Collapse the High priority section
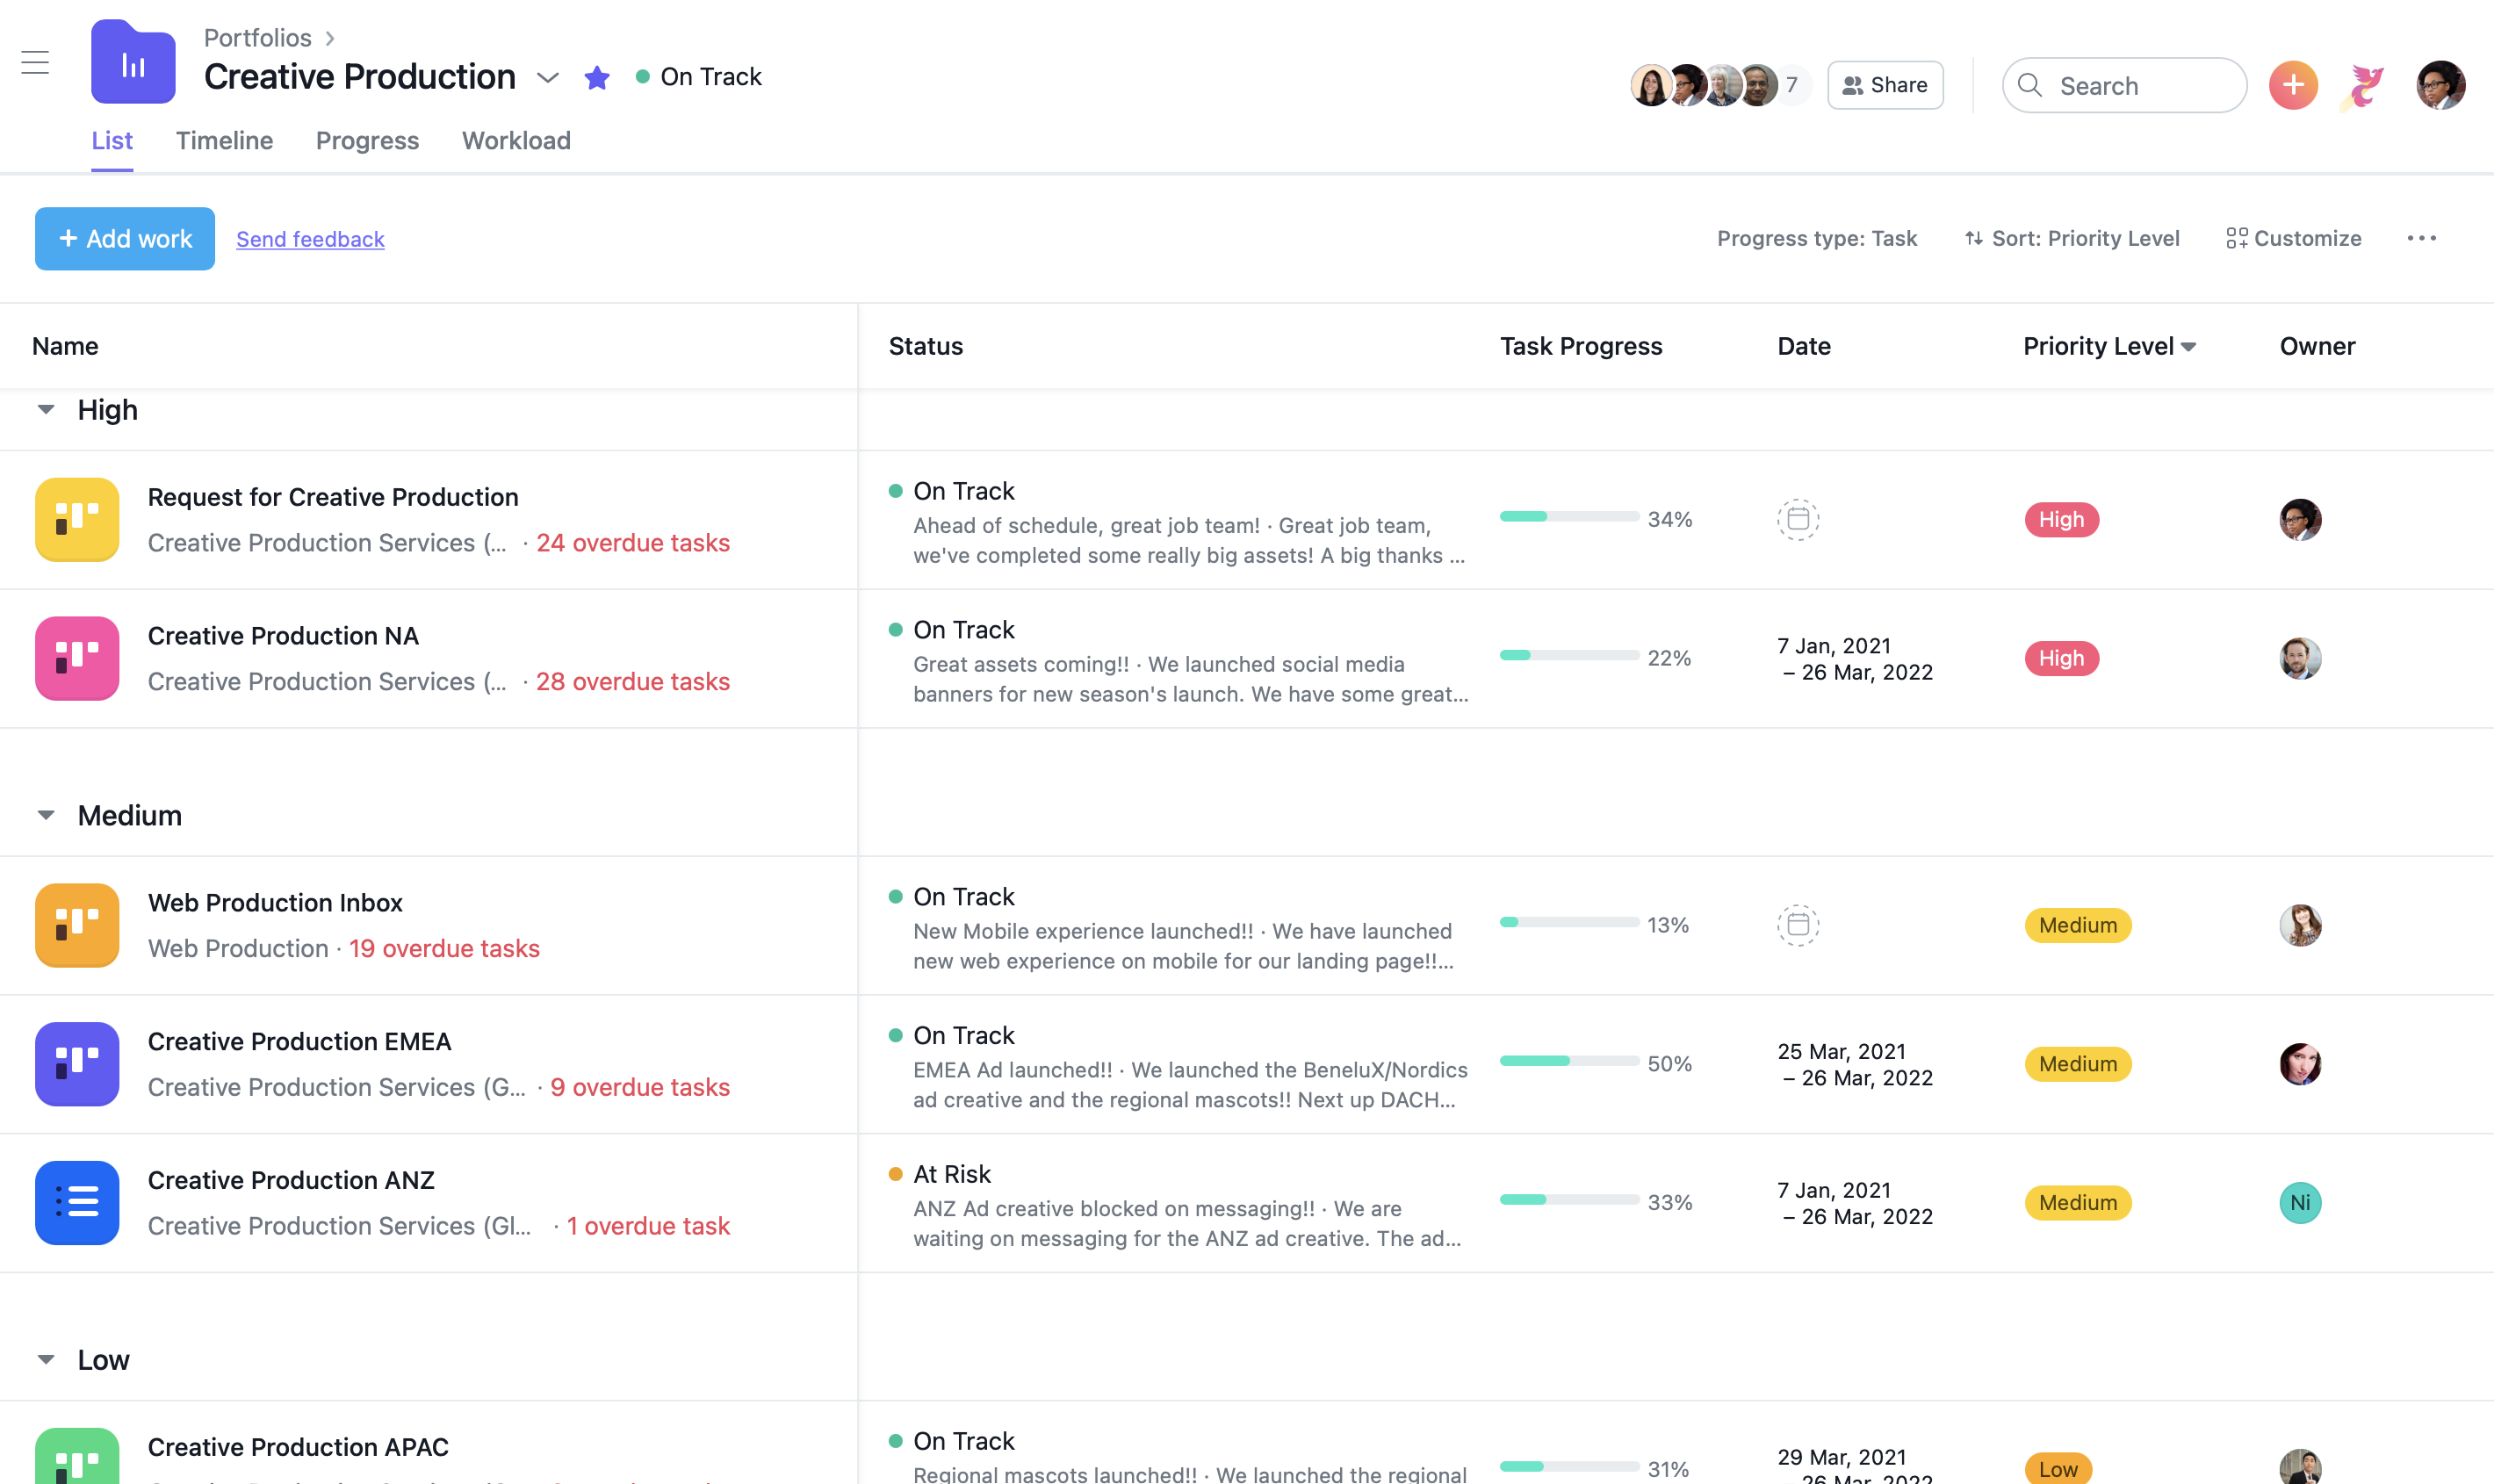This screenshot has height=1484, width=2494. [45, 408]
